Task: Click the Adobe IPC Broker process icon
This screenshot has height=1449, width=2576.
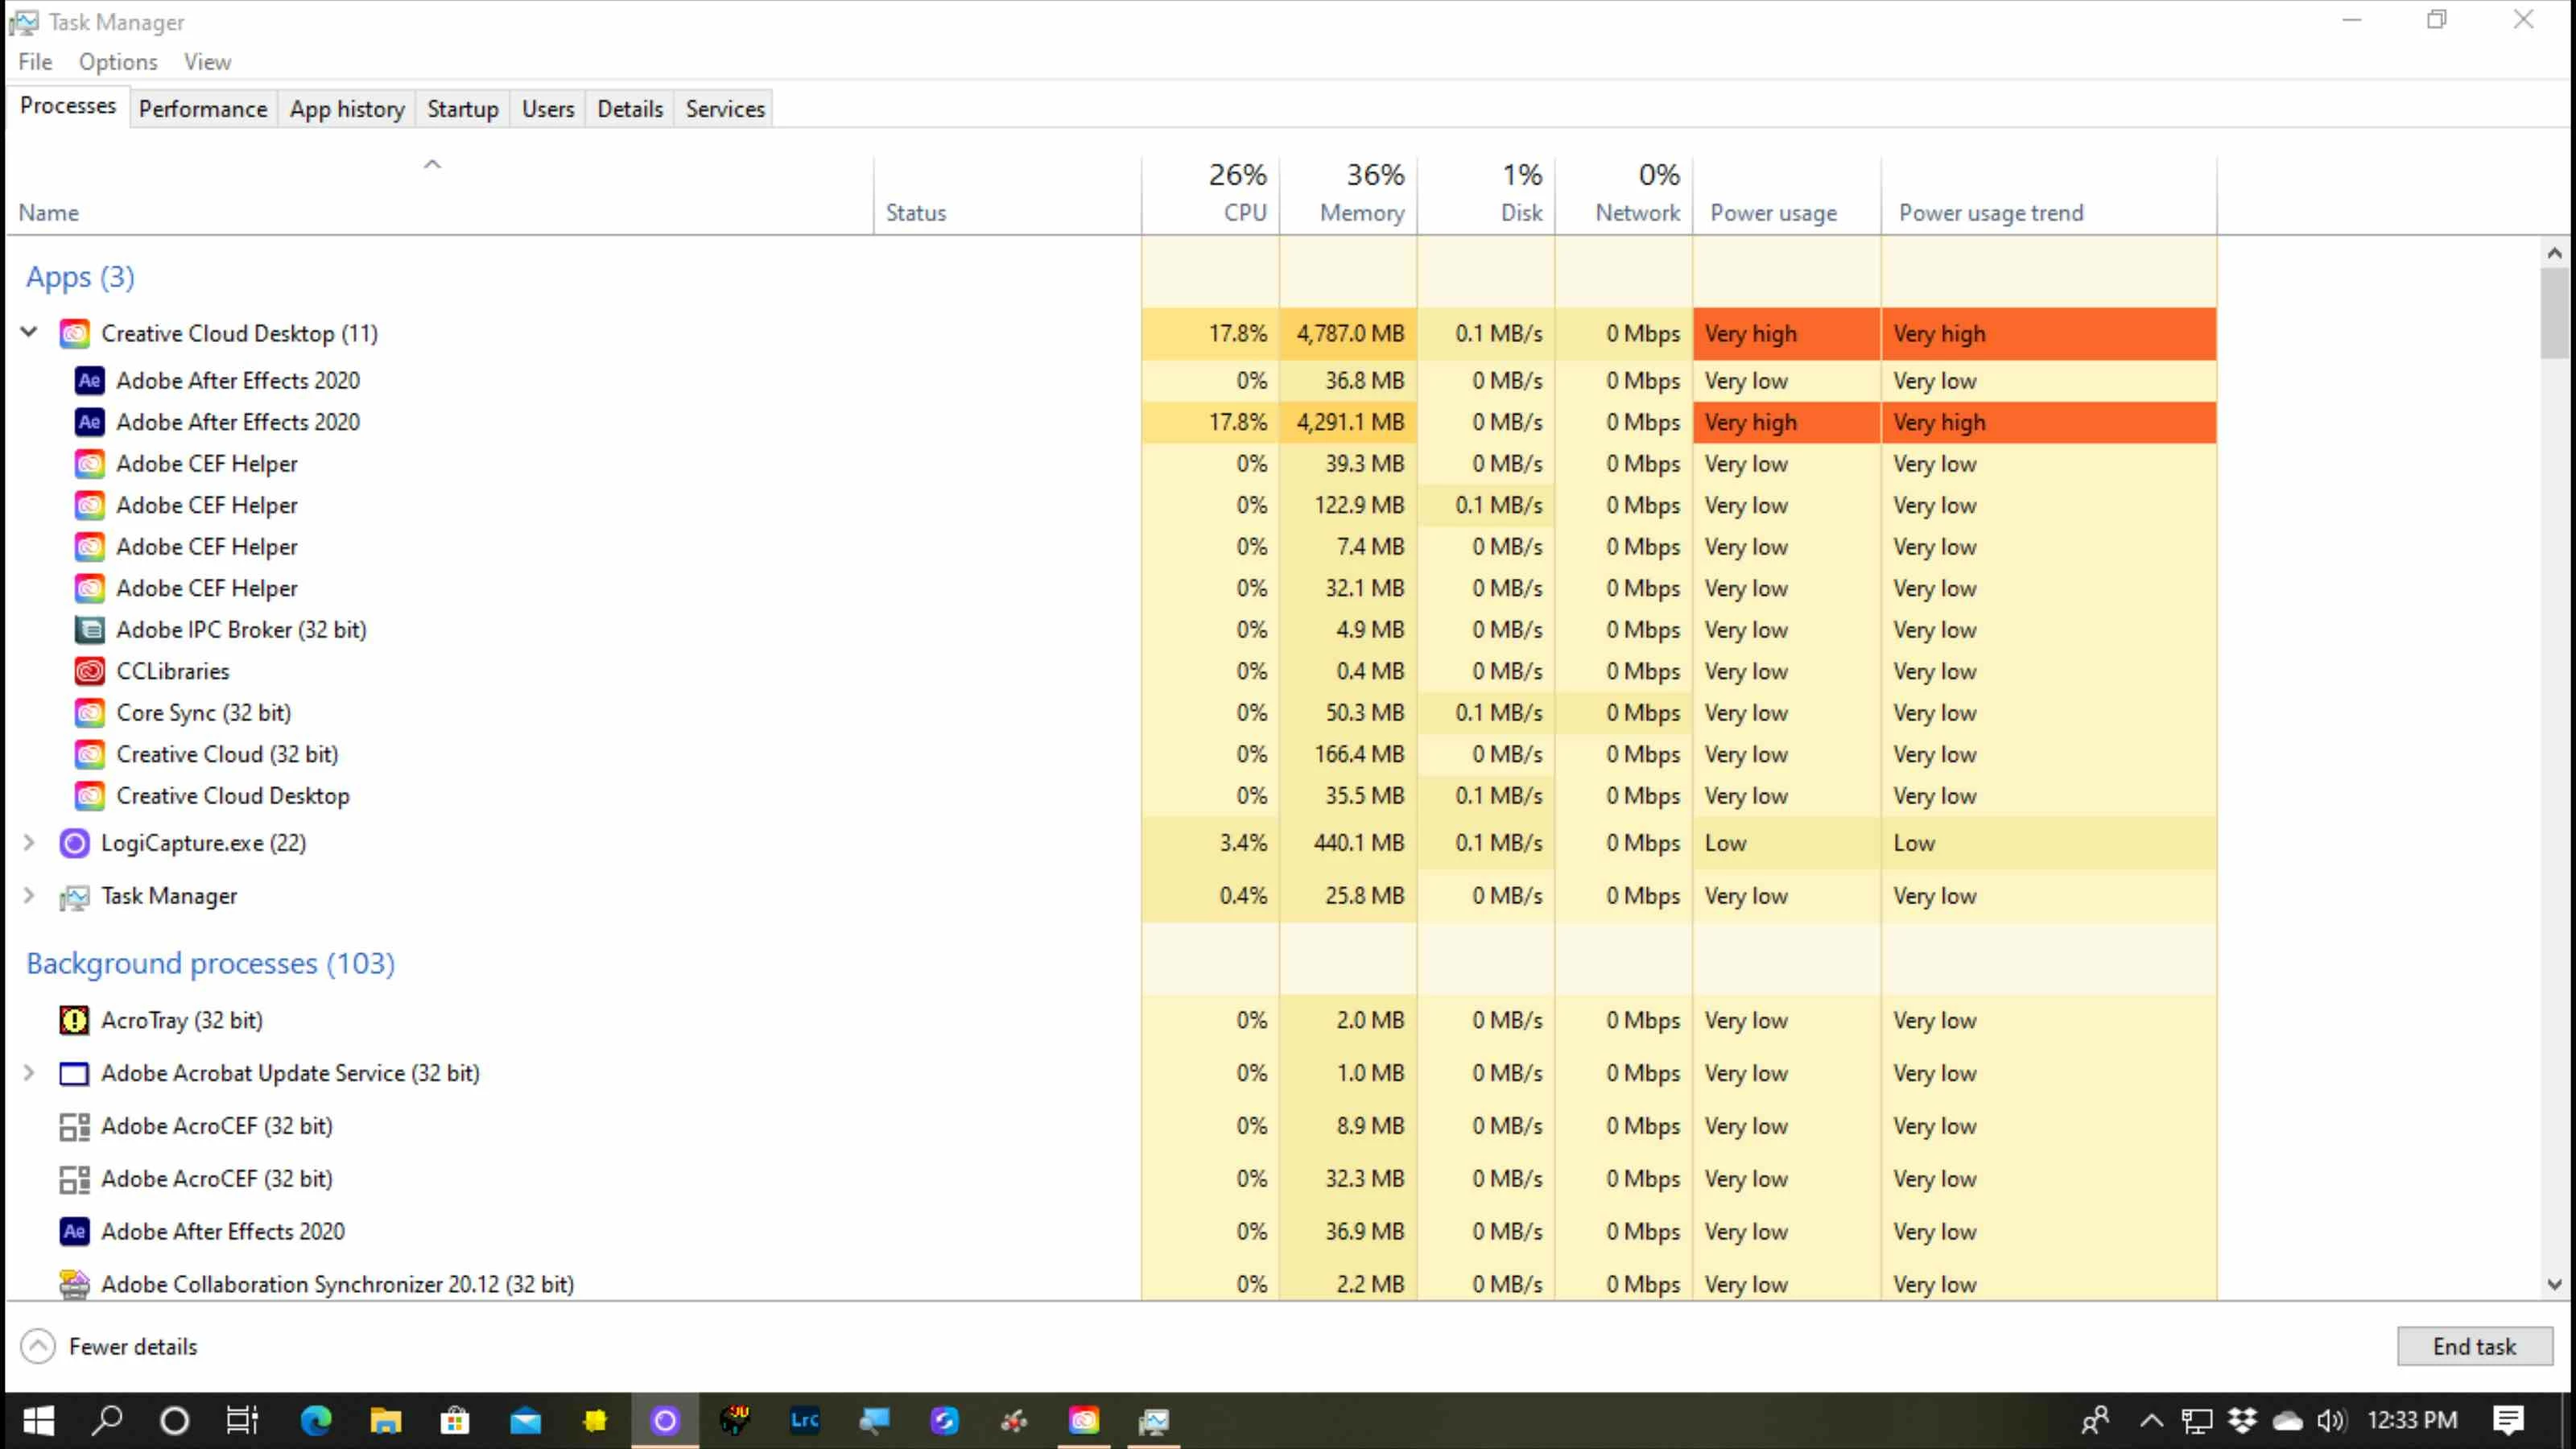Action: (90, 630)
